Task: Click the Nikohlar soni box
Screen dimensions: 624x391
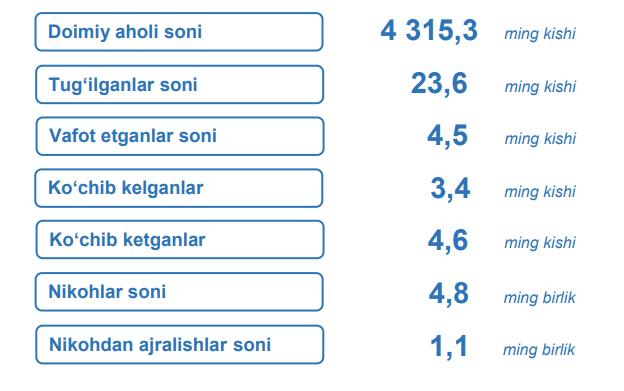Action: click(x=179, y=292)
